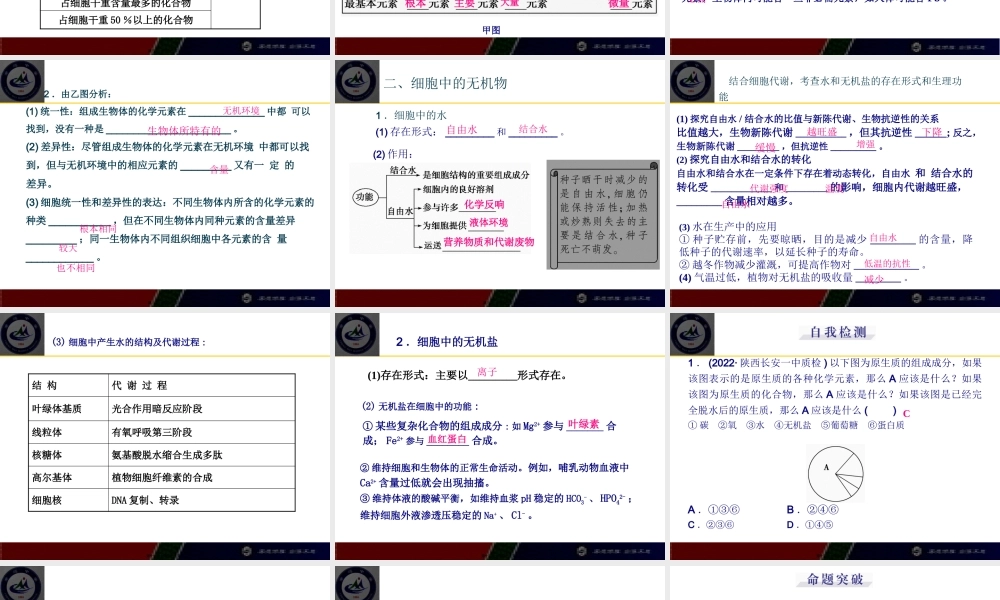The width and height of the screenshot is (1000, 600).
Task: Click the option list ①碳 ②氧 ③水 ④无机盐
Action: [796, 425]
